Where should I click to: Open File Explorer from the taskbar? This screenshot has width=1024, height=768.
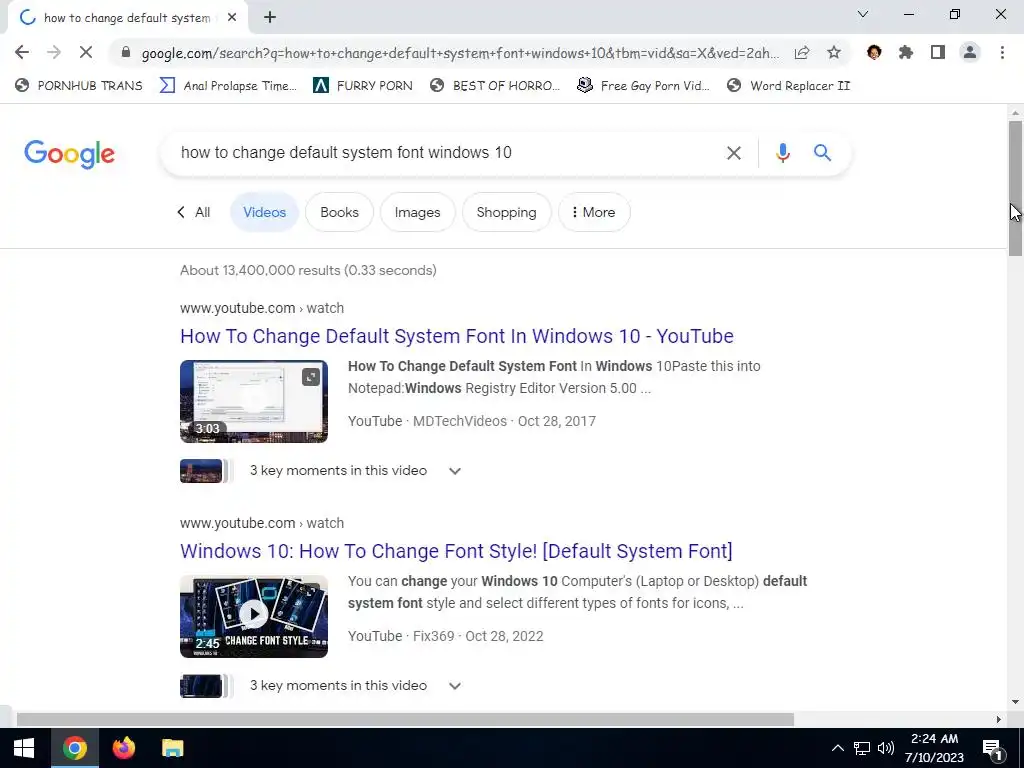point(172,748)
